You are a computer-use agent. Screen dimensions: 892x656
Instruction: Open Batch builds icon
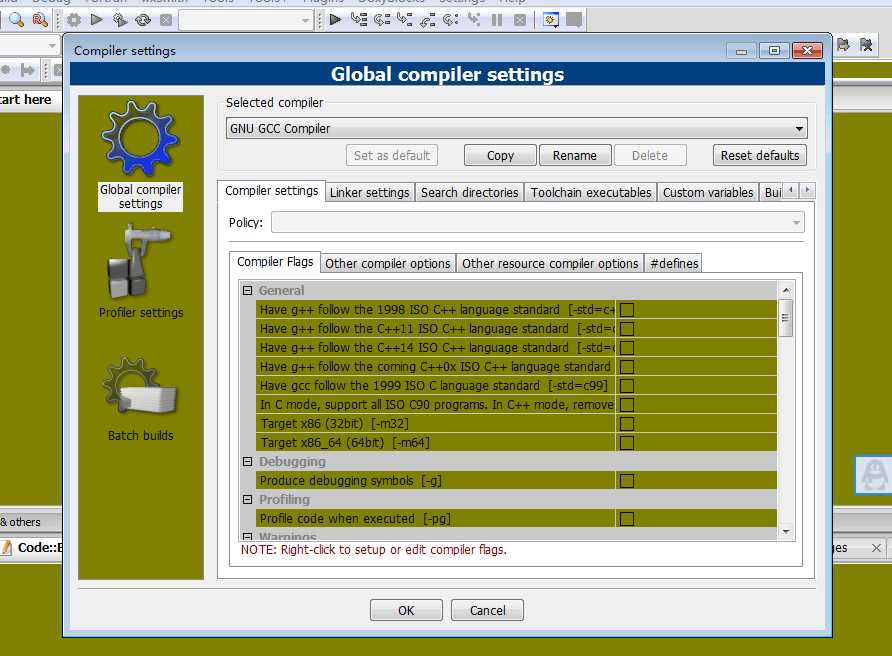tap(140, 386)
